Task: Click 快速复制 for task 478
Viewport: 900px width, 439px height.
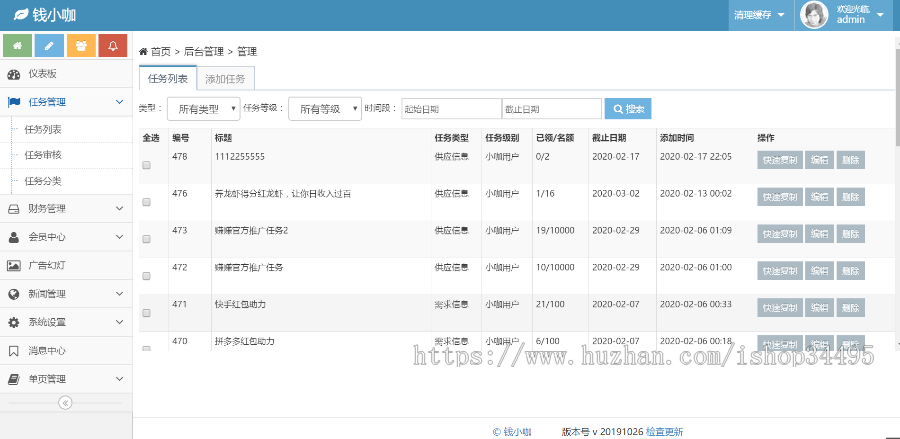Action: [x=780, y=160]
